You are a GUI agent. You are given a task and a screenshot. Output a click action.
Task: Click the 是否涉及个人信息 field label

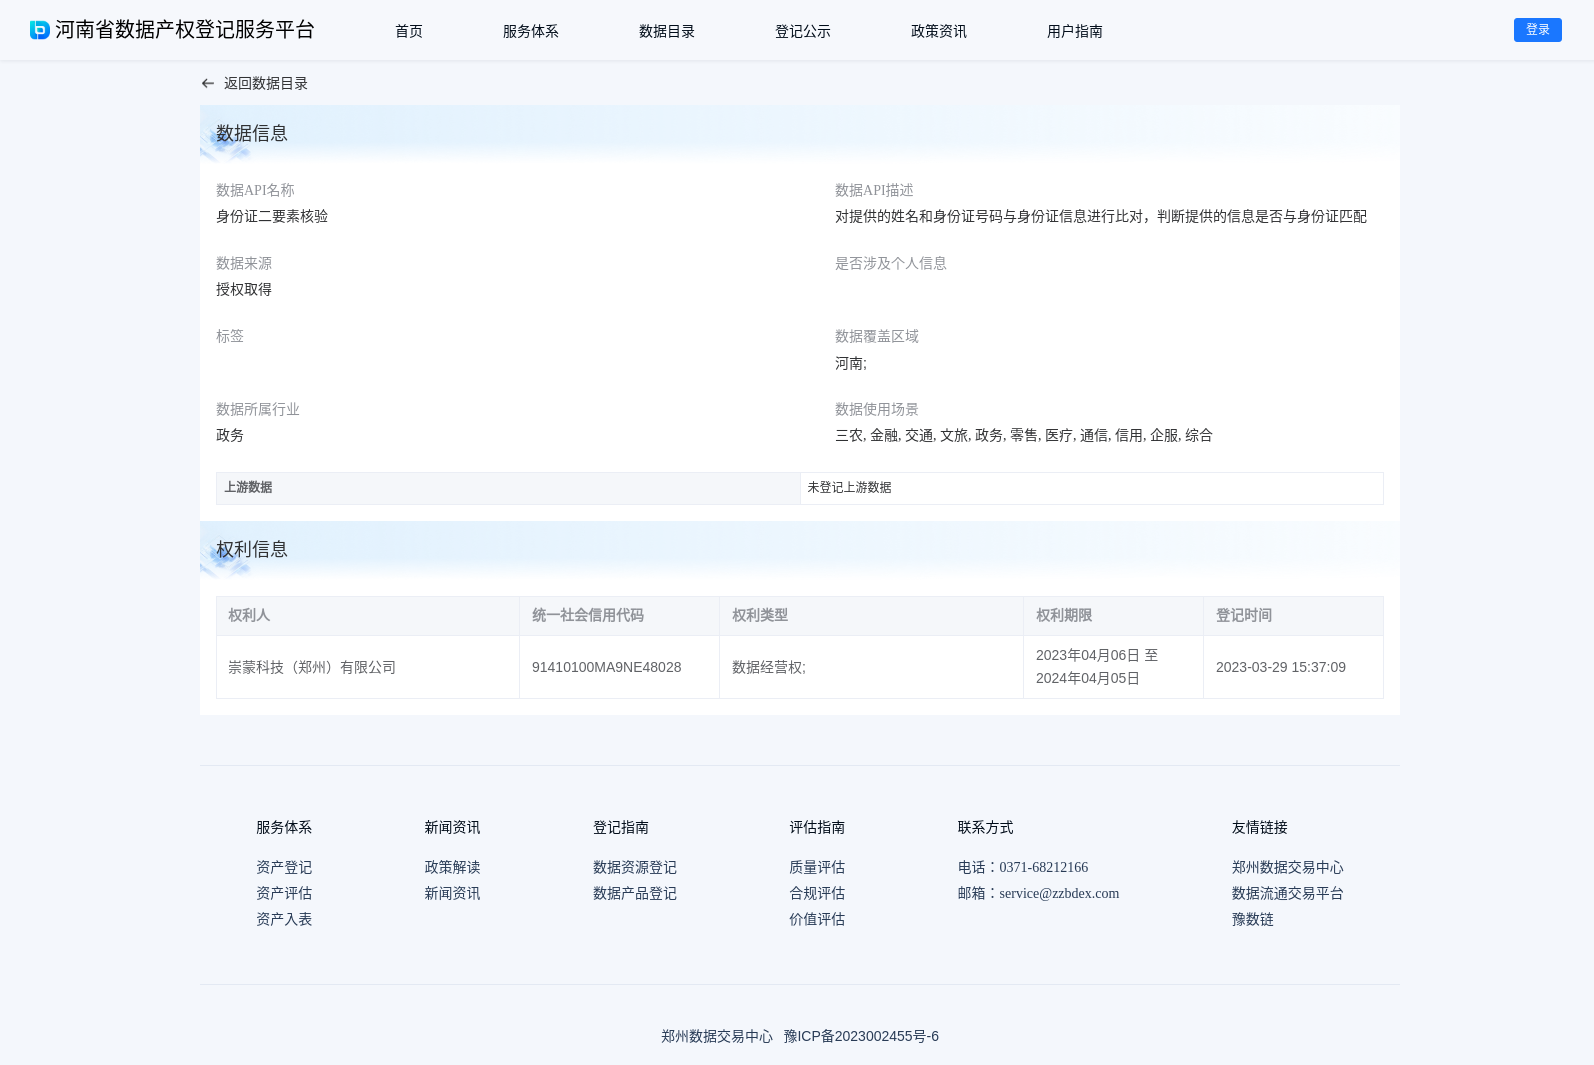pos(891,263)
